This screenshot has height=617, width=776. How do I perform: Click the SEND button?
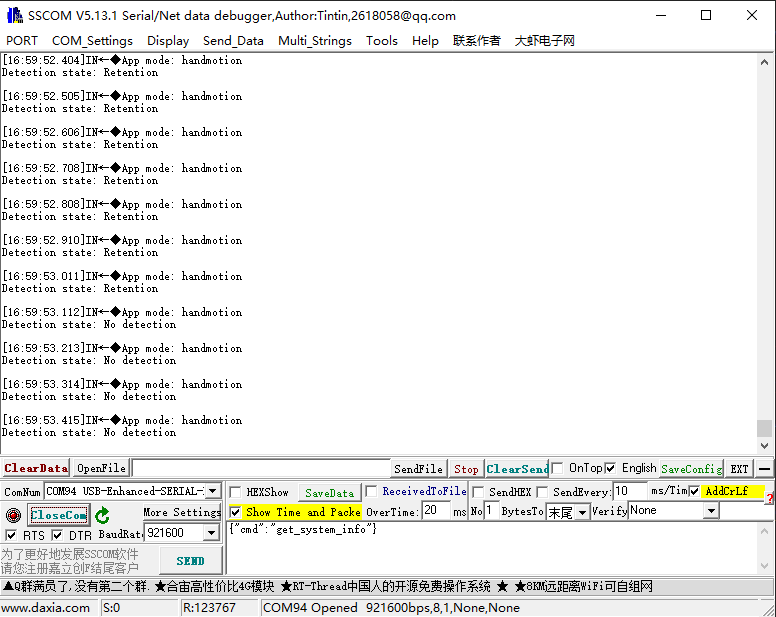(190, 561)
